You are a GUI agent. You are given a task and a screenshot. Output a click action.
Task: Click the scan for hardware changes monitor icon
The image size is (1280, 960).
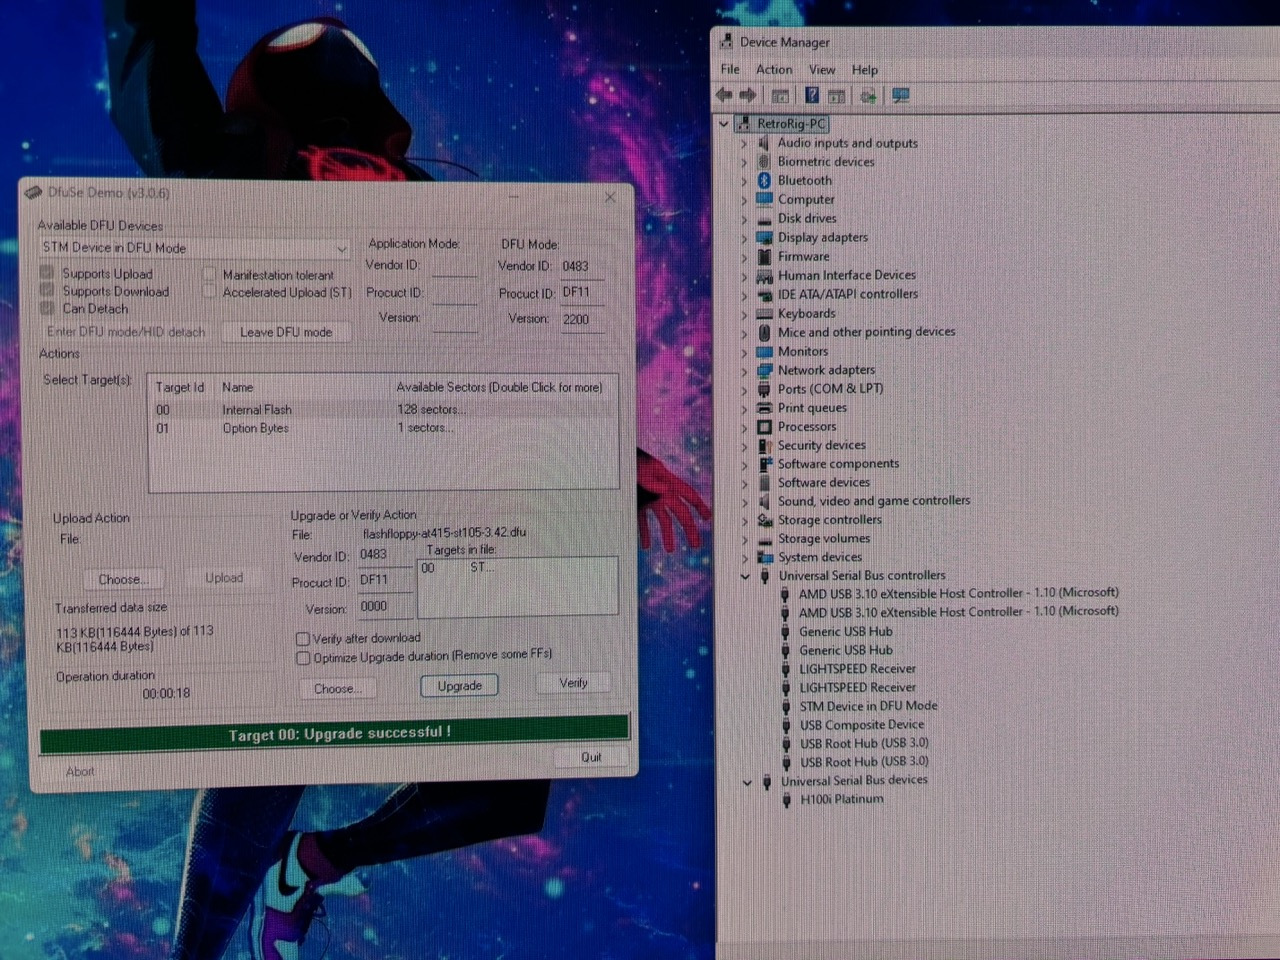(x=901, y=96)
